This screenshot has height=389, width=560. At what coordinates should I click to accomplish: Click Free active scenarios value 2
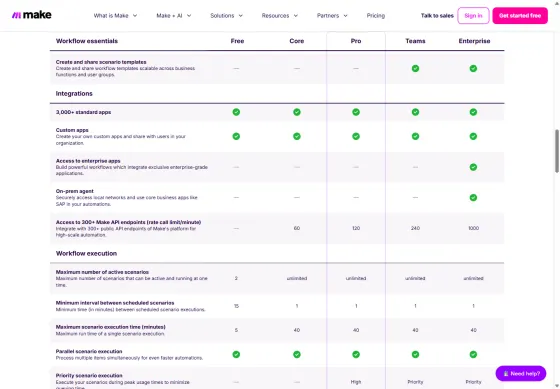236,278
